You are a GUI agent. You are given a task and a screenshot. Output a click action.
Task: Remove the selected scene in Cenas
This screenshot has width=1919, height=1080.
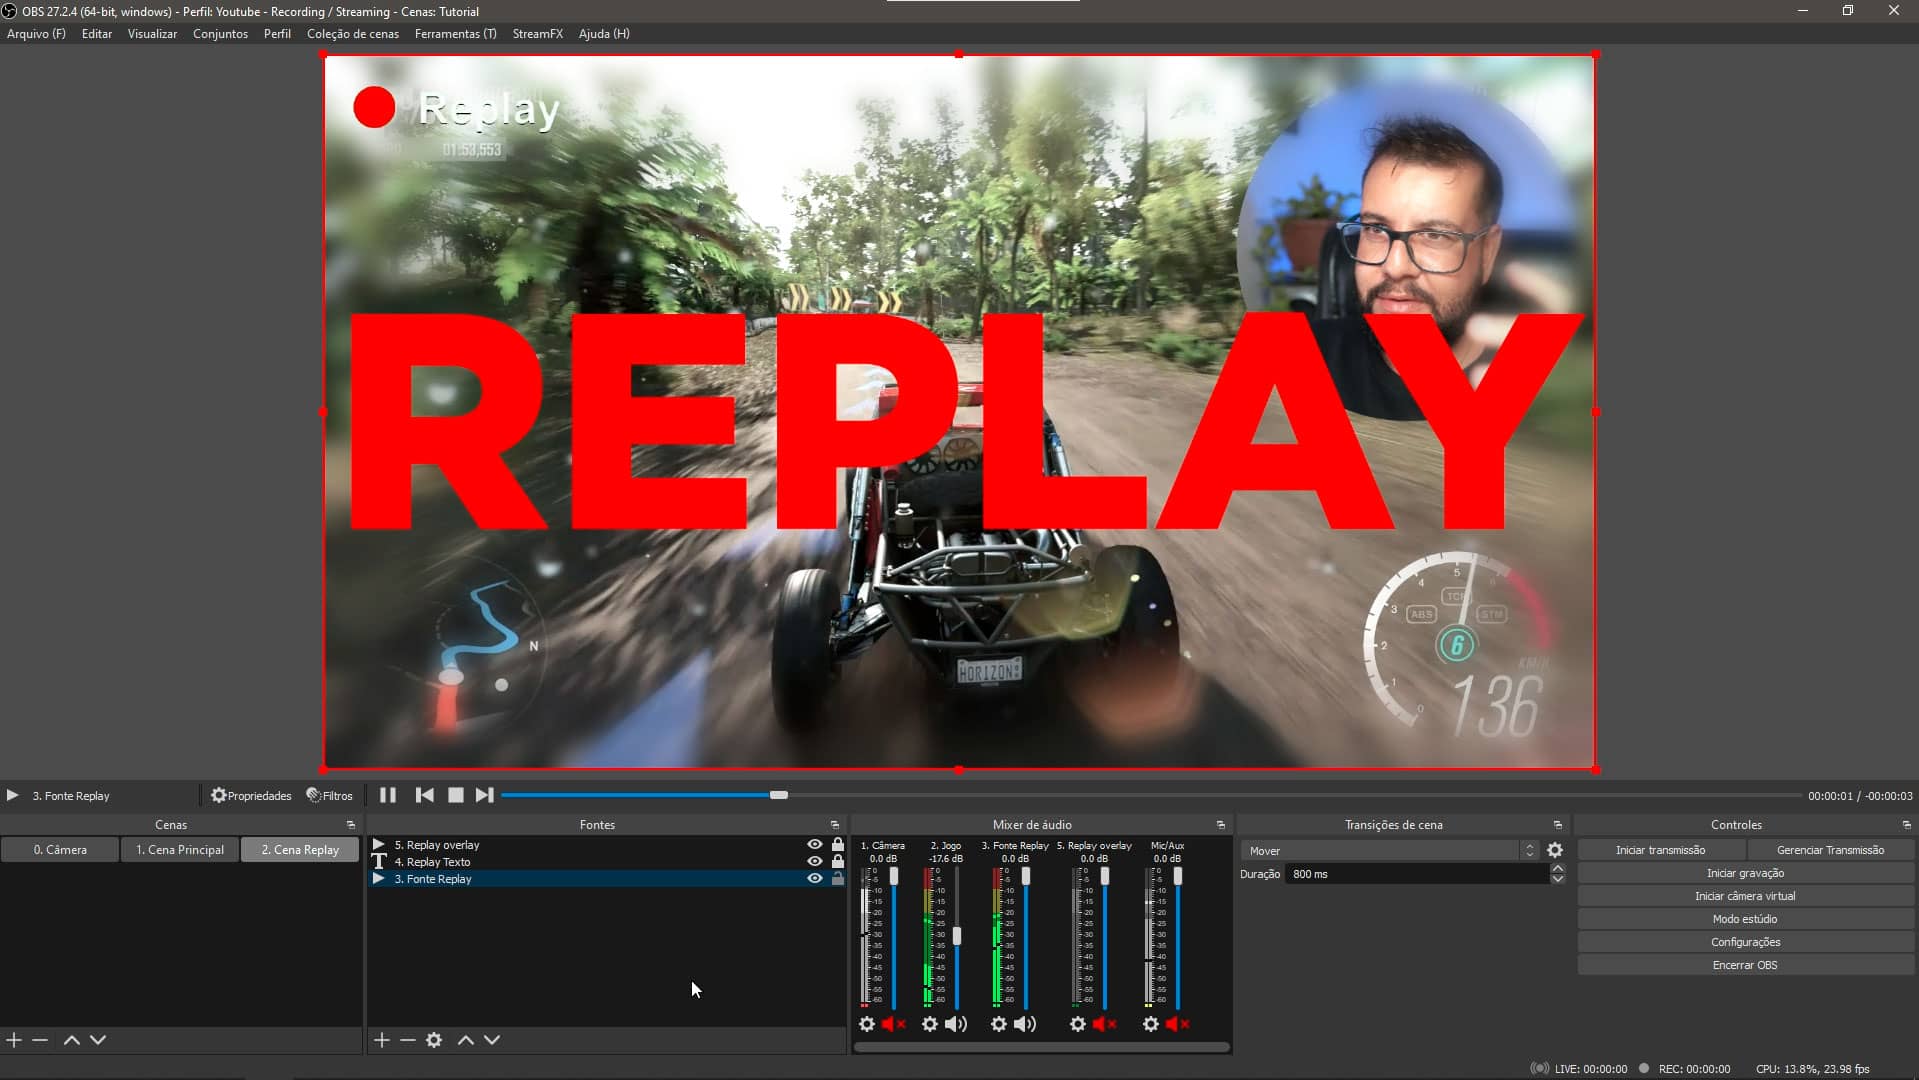[40, 1040]
